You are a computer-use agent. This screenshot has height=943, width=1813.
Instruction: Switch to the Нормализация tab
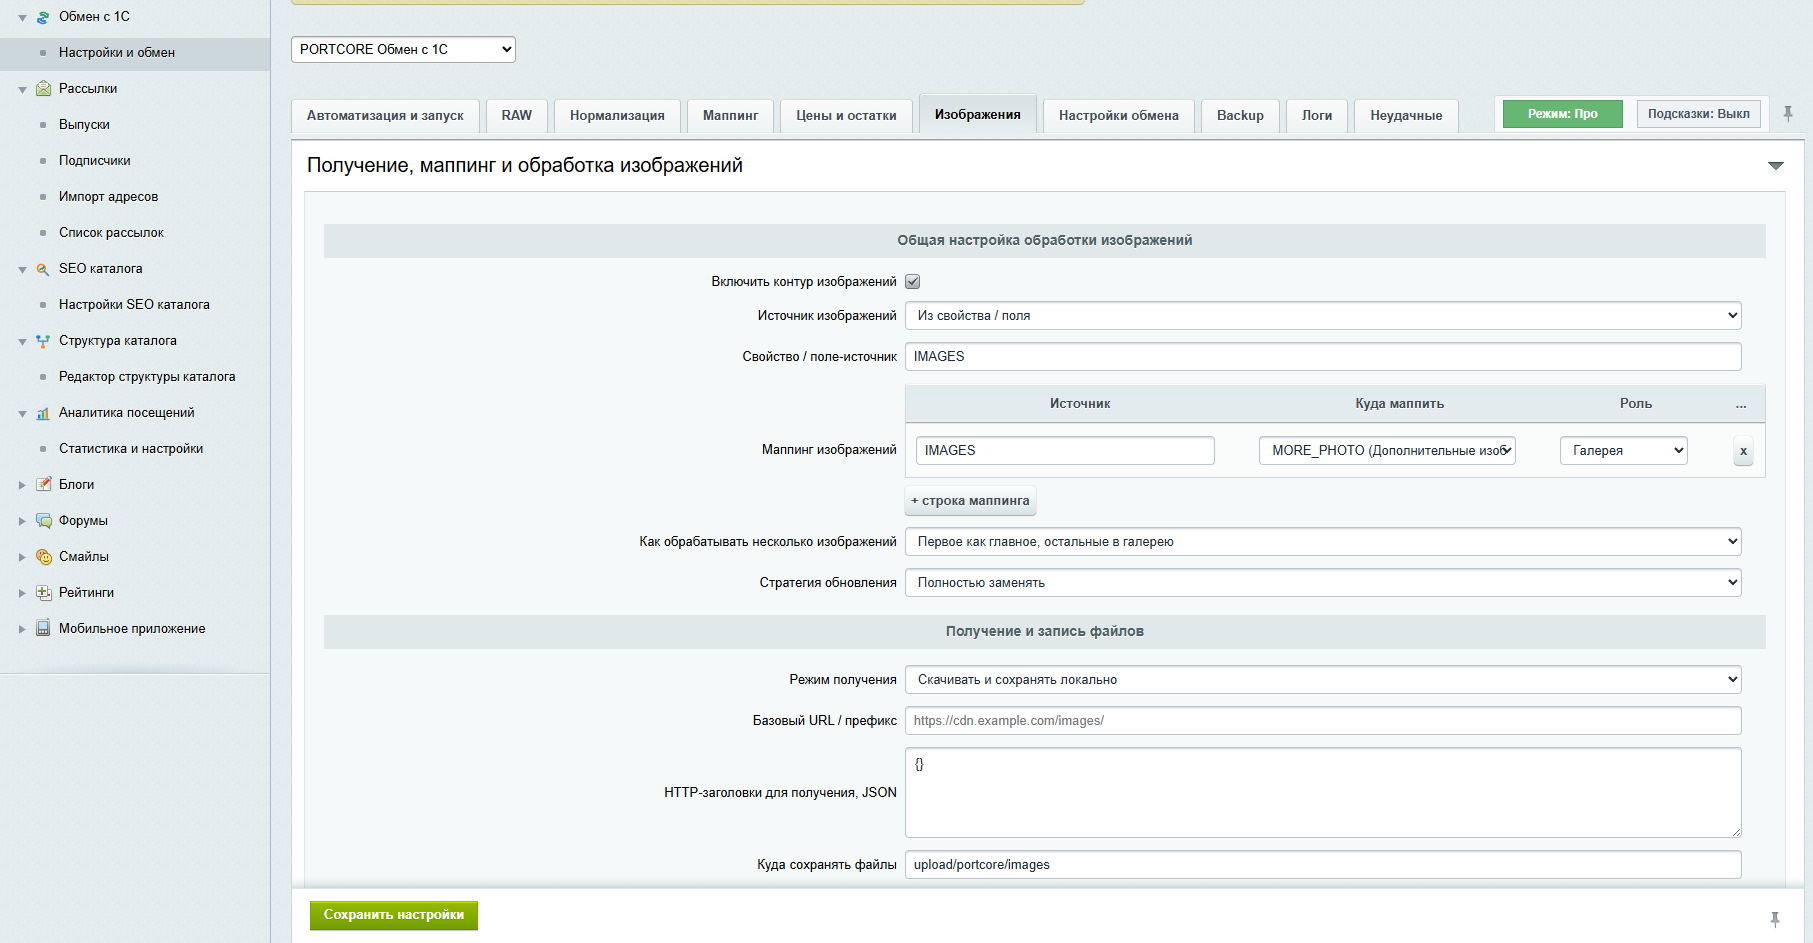pos(617,116)
